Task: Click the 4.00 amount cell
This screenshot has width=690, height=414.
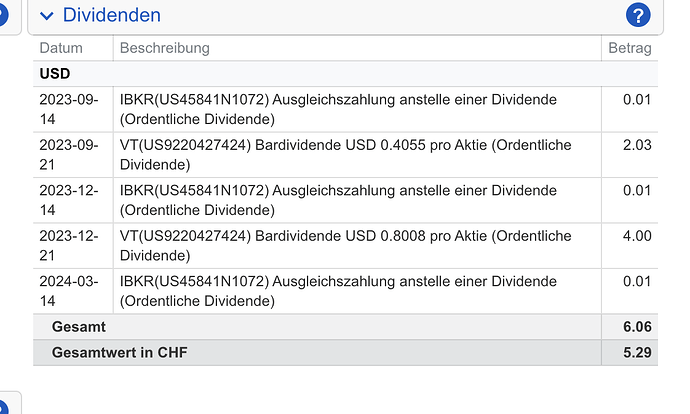Action: click(637, 236)
